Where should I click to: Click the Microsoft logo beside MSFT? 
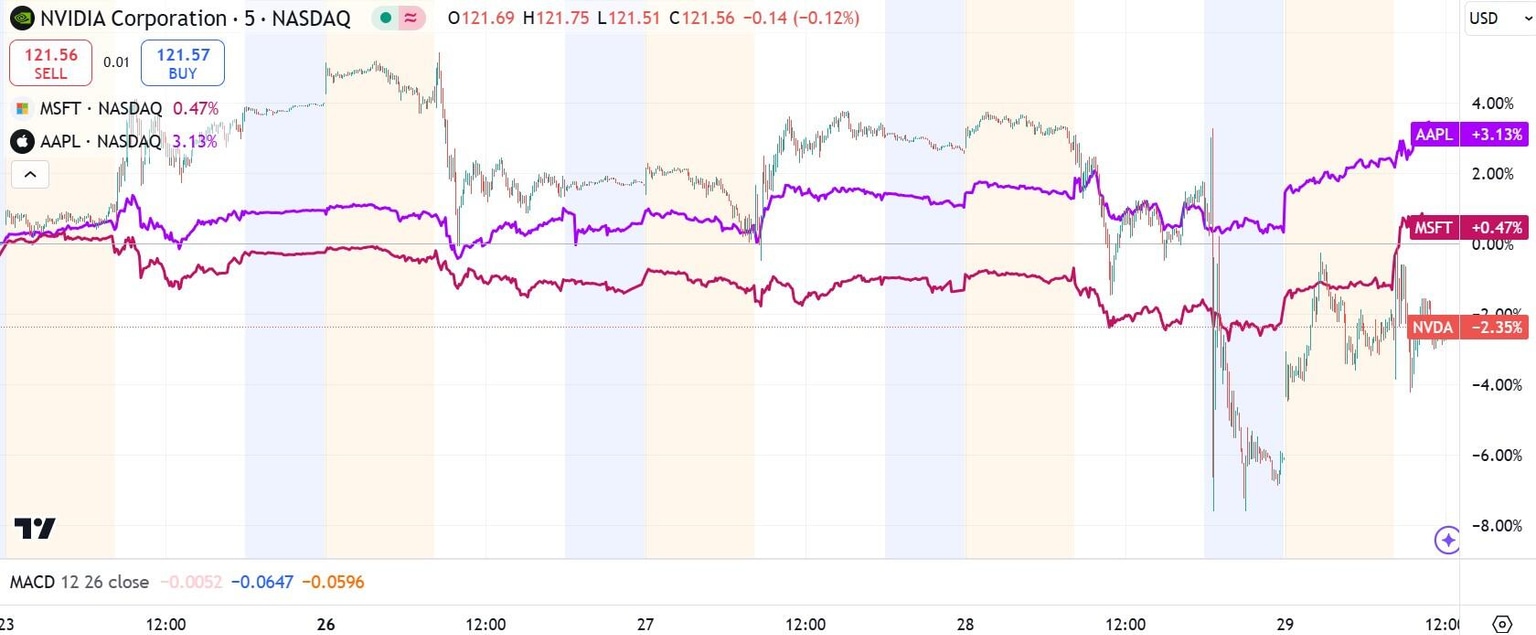pyautogui.click(x=22, y=109)
